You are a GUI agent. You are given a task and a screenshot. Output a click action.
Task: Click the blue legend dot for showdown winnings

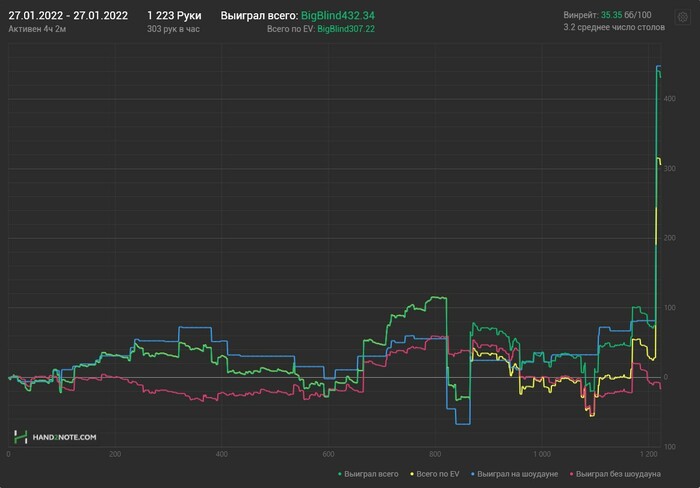click(473, 474)
